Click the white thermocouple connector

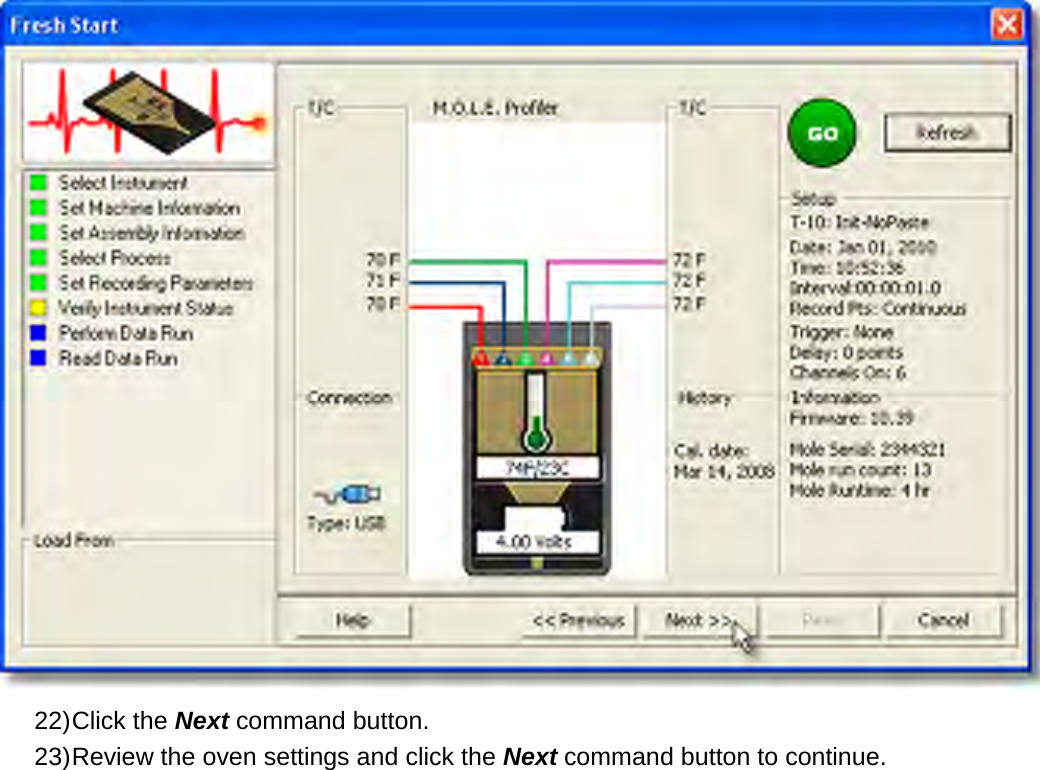coord(590,359)
